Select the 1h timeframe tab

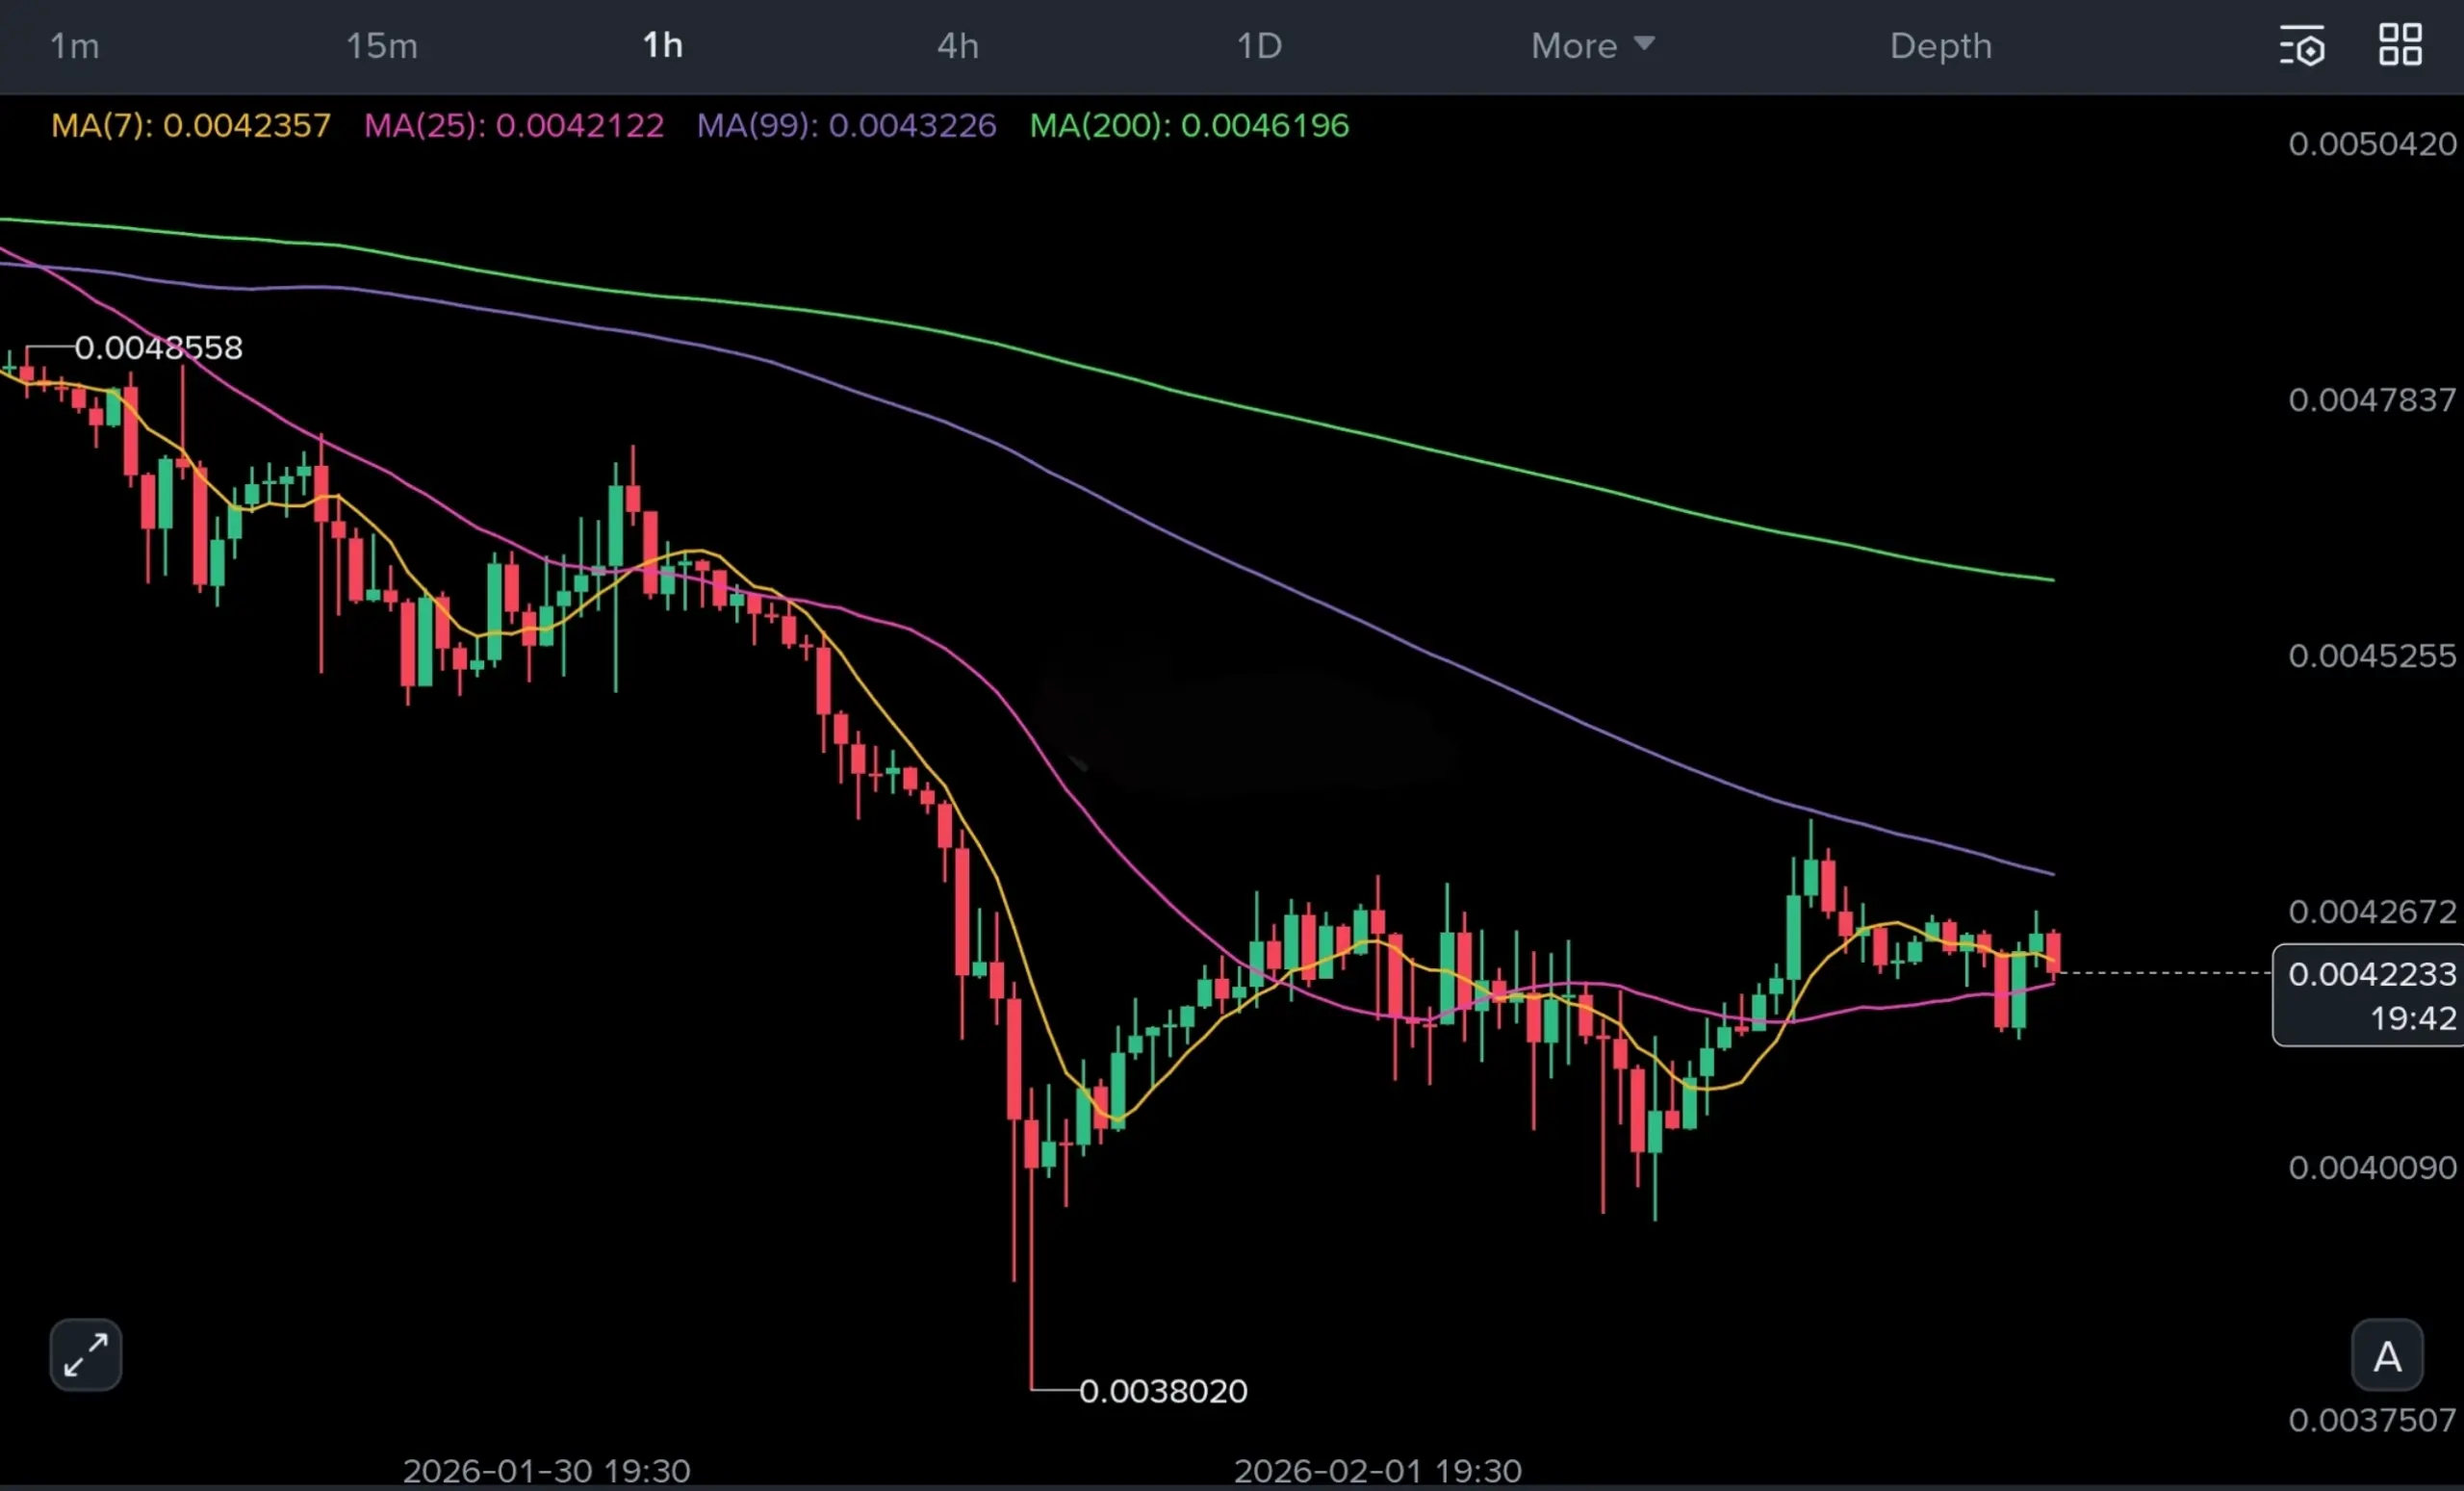pos(662,46)
